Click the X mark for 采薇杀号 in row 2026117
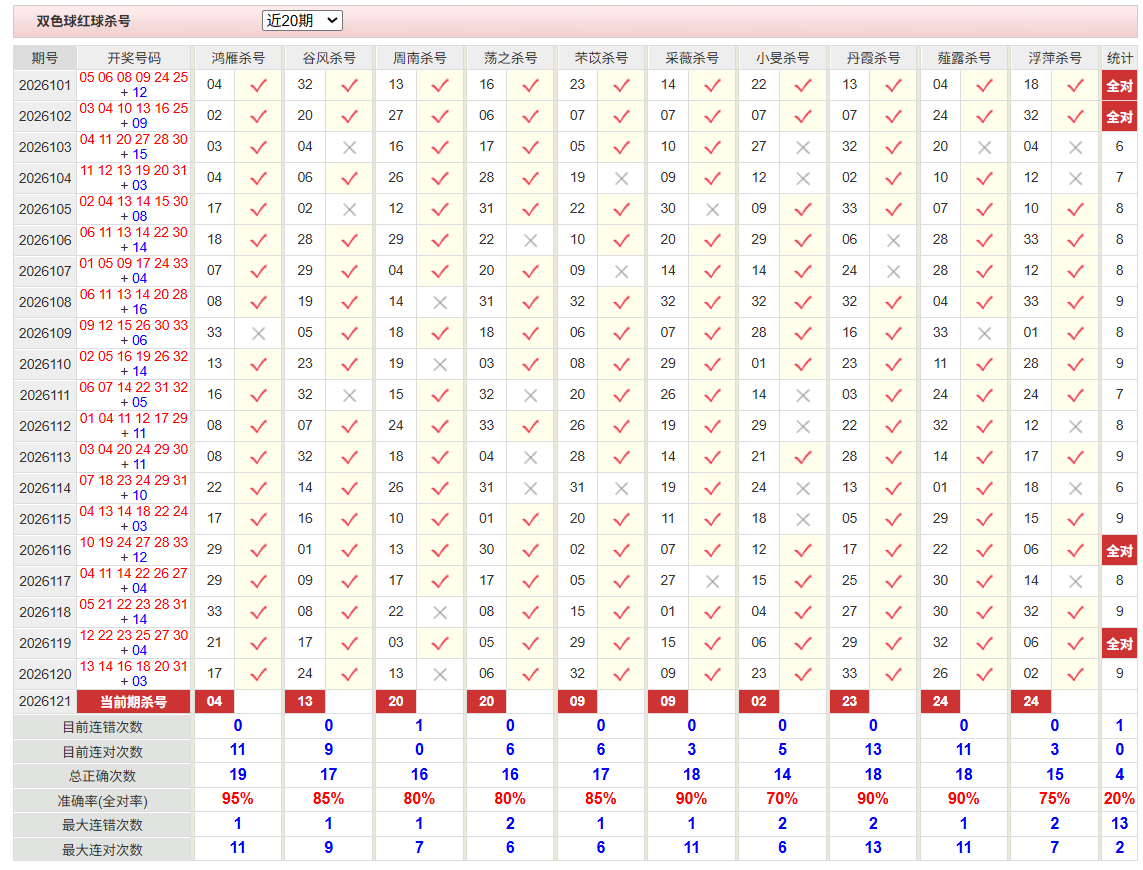The image size is (1143, 870). coord(712,582)
